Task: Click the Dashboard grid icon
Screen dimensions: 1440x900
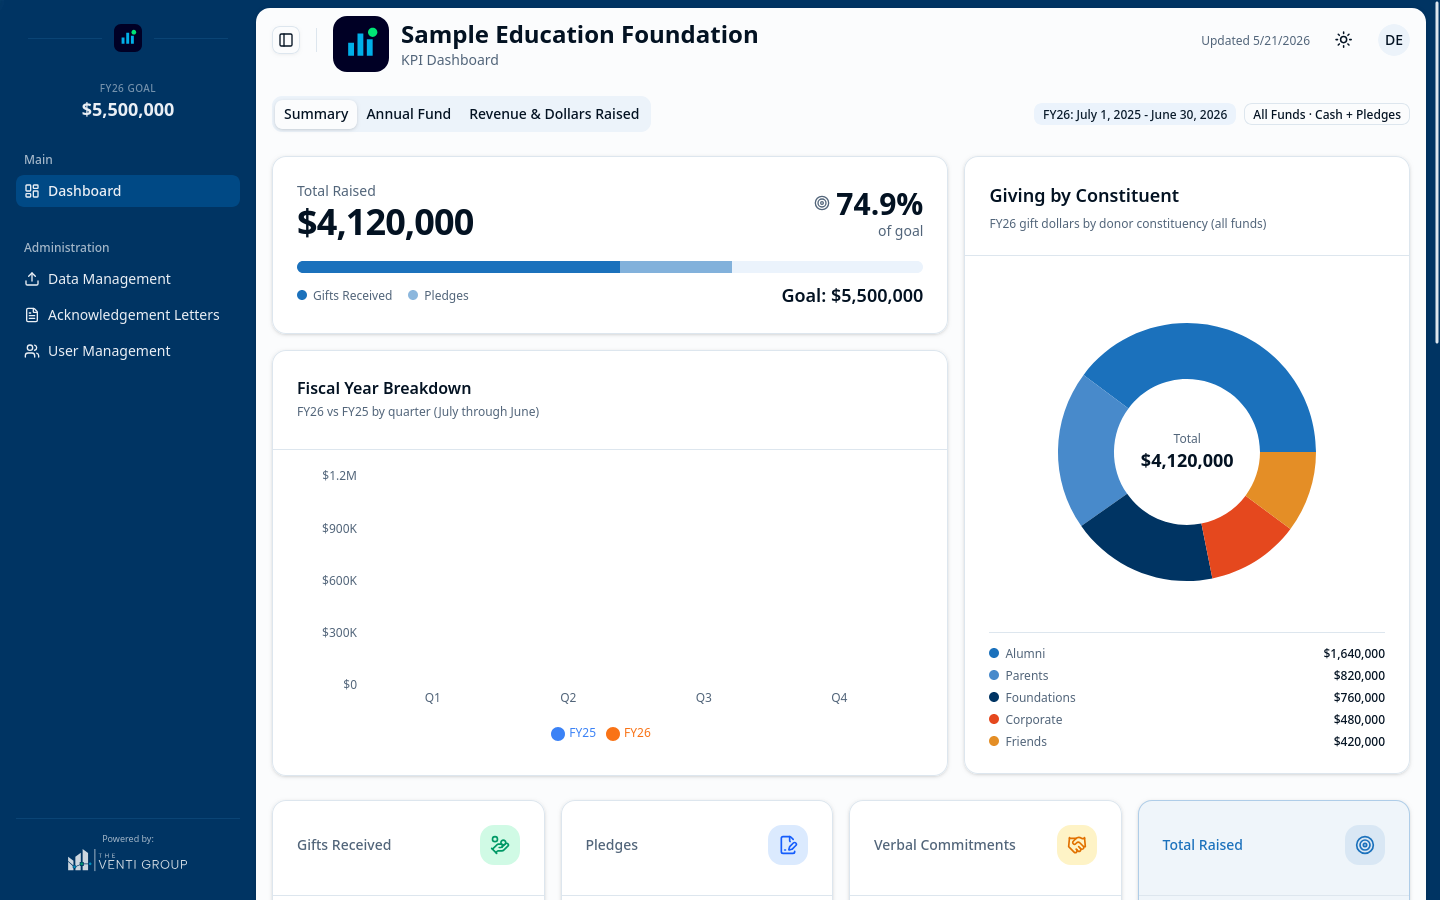Action: pyautogui.click(x=32, y=191)
